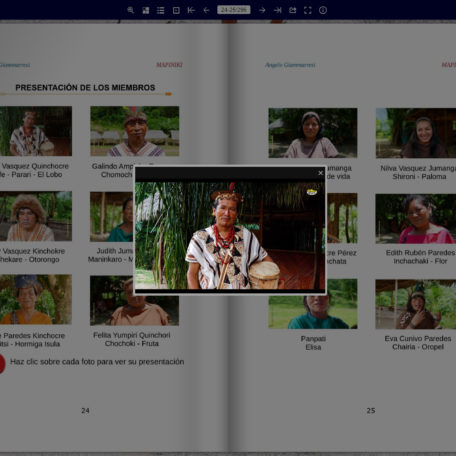This screenshot has height=456, width=456.
Task: Click the share icon in toolbar
Action: point(293,10)
